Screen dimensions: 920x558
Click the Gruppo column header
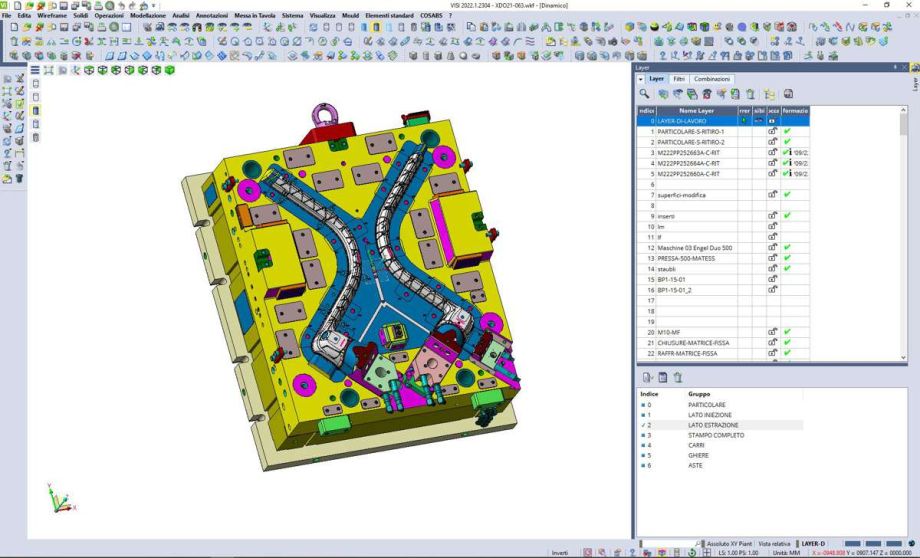coord(699,394)
